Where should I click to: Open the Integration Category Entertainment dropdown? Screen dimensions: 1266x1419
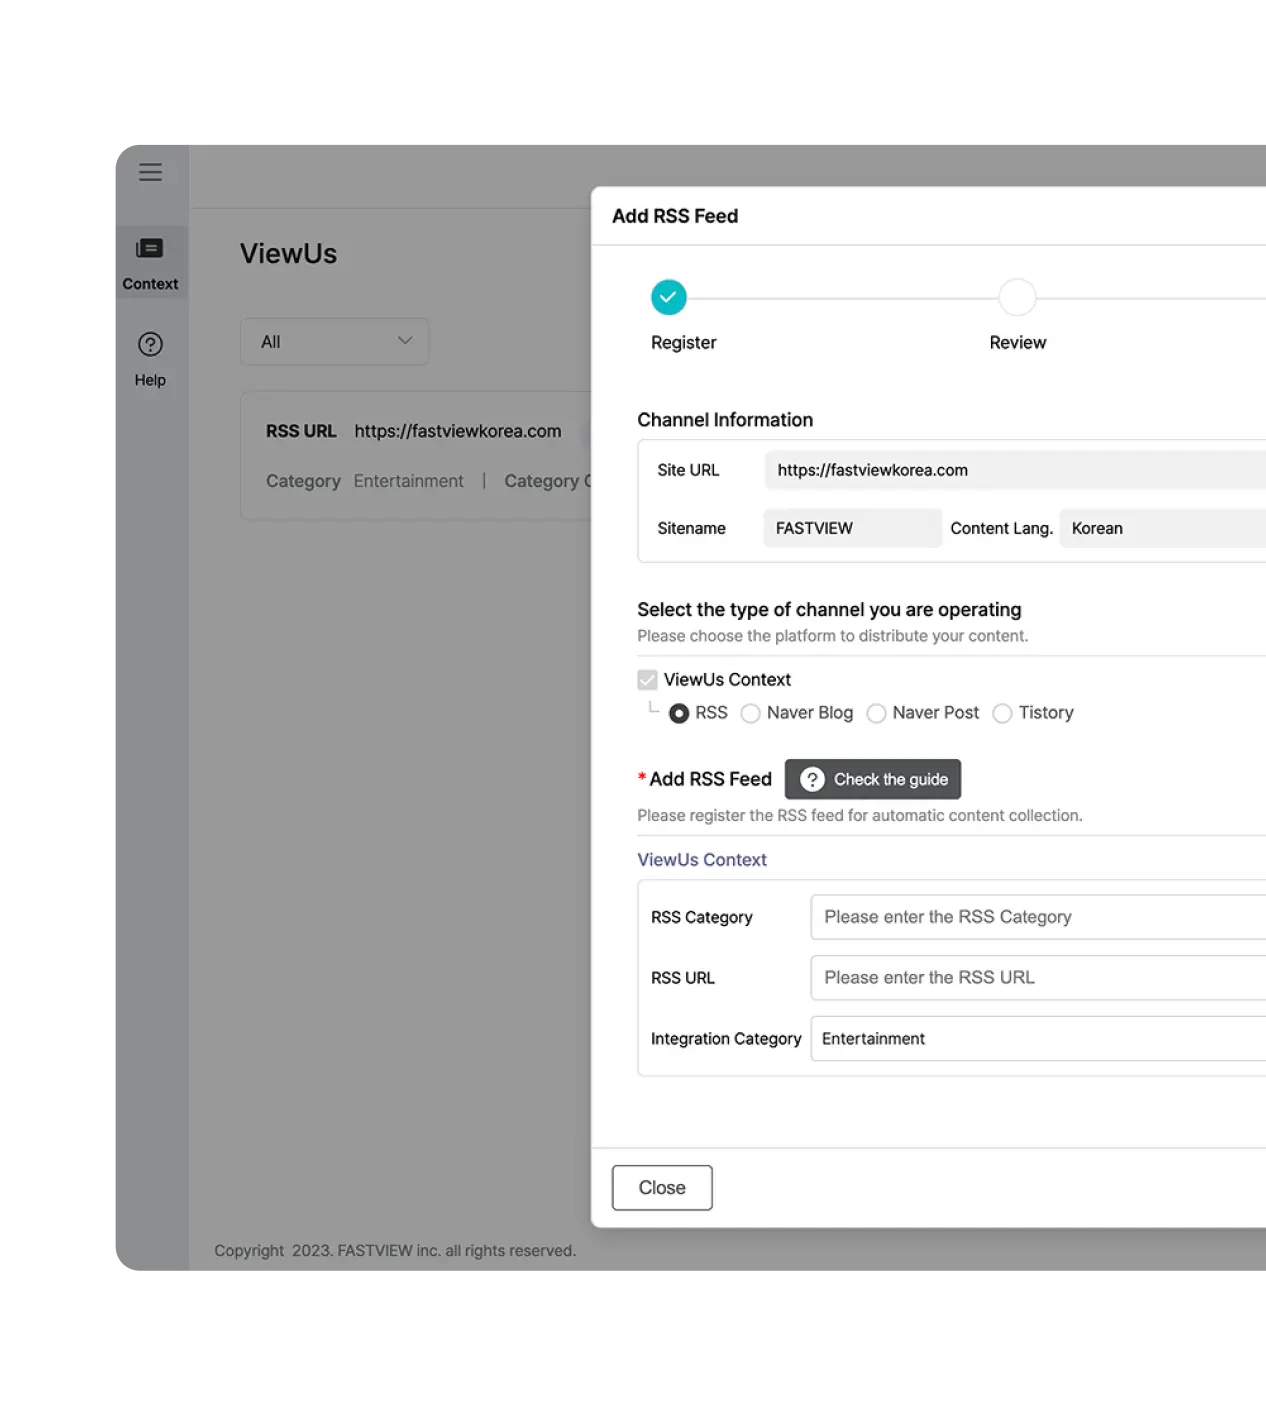[1038, 1039]
